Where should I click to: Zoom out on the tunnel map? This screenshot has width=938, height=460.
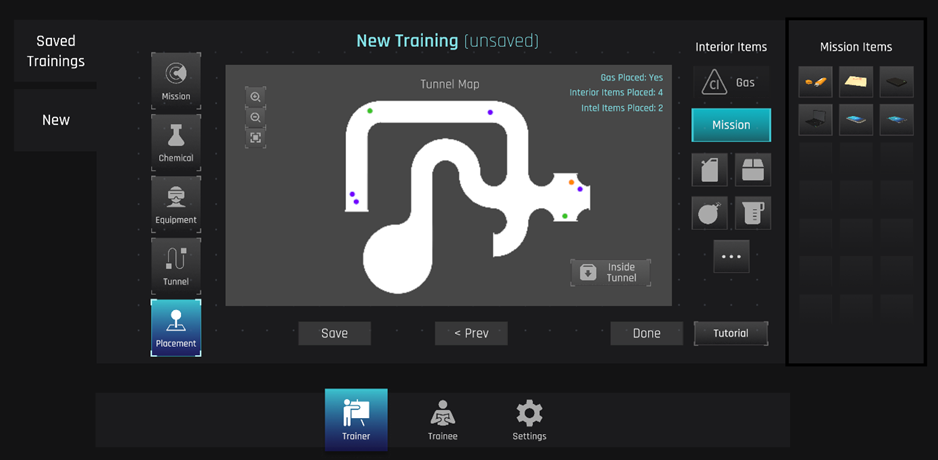(x=255, y=117)
